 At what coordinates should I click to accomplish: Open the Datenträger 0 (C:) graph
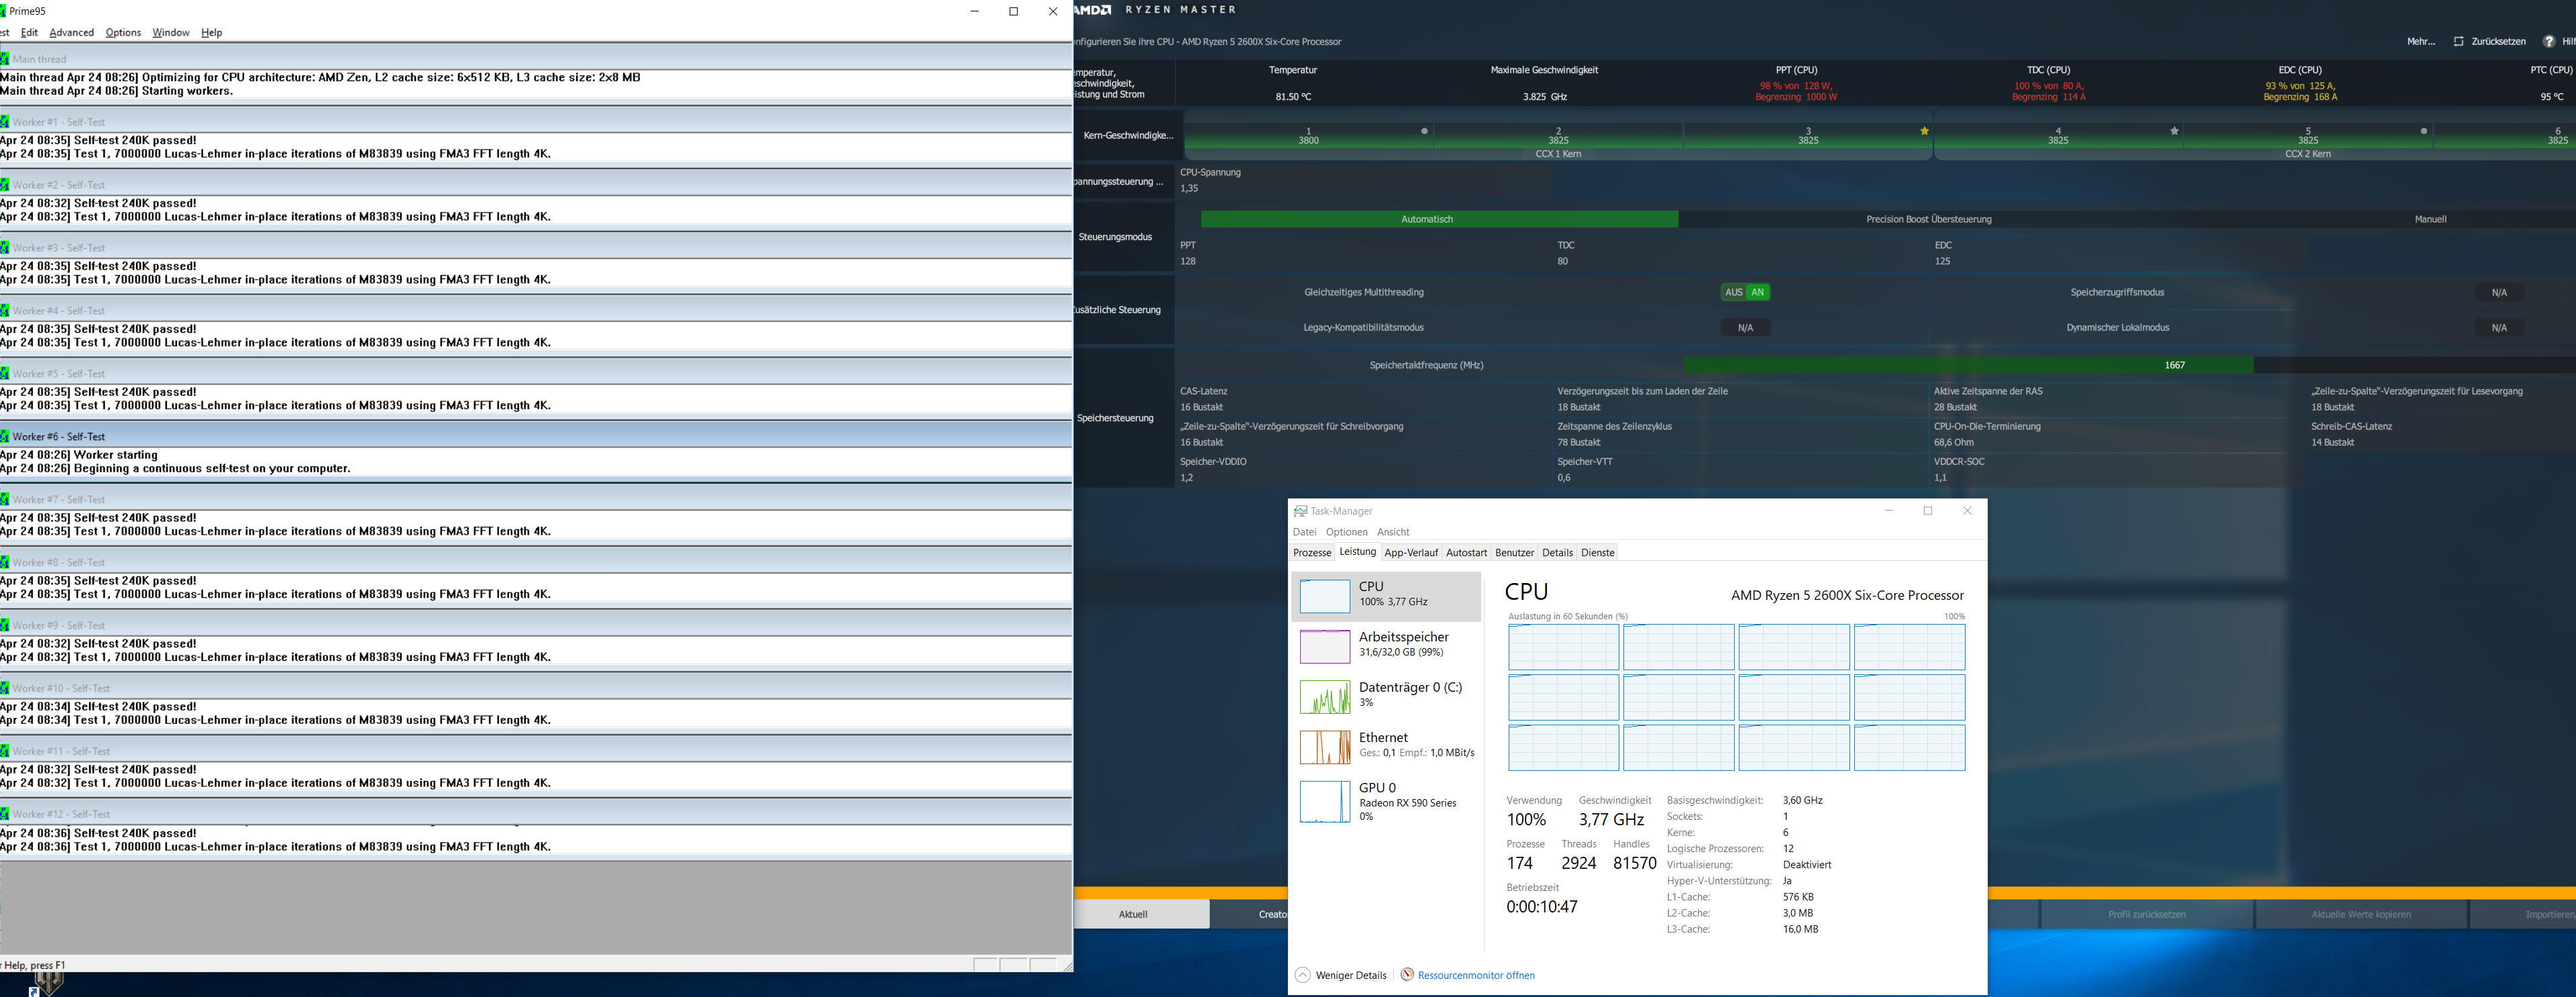(1324, 696)
